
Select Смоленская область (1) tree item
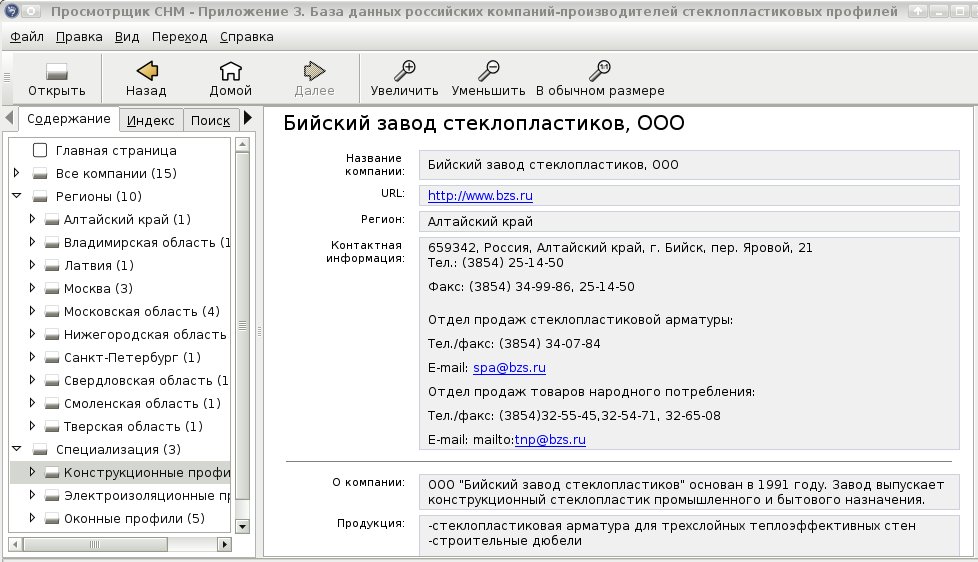point(142,404)
